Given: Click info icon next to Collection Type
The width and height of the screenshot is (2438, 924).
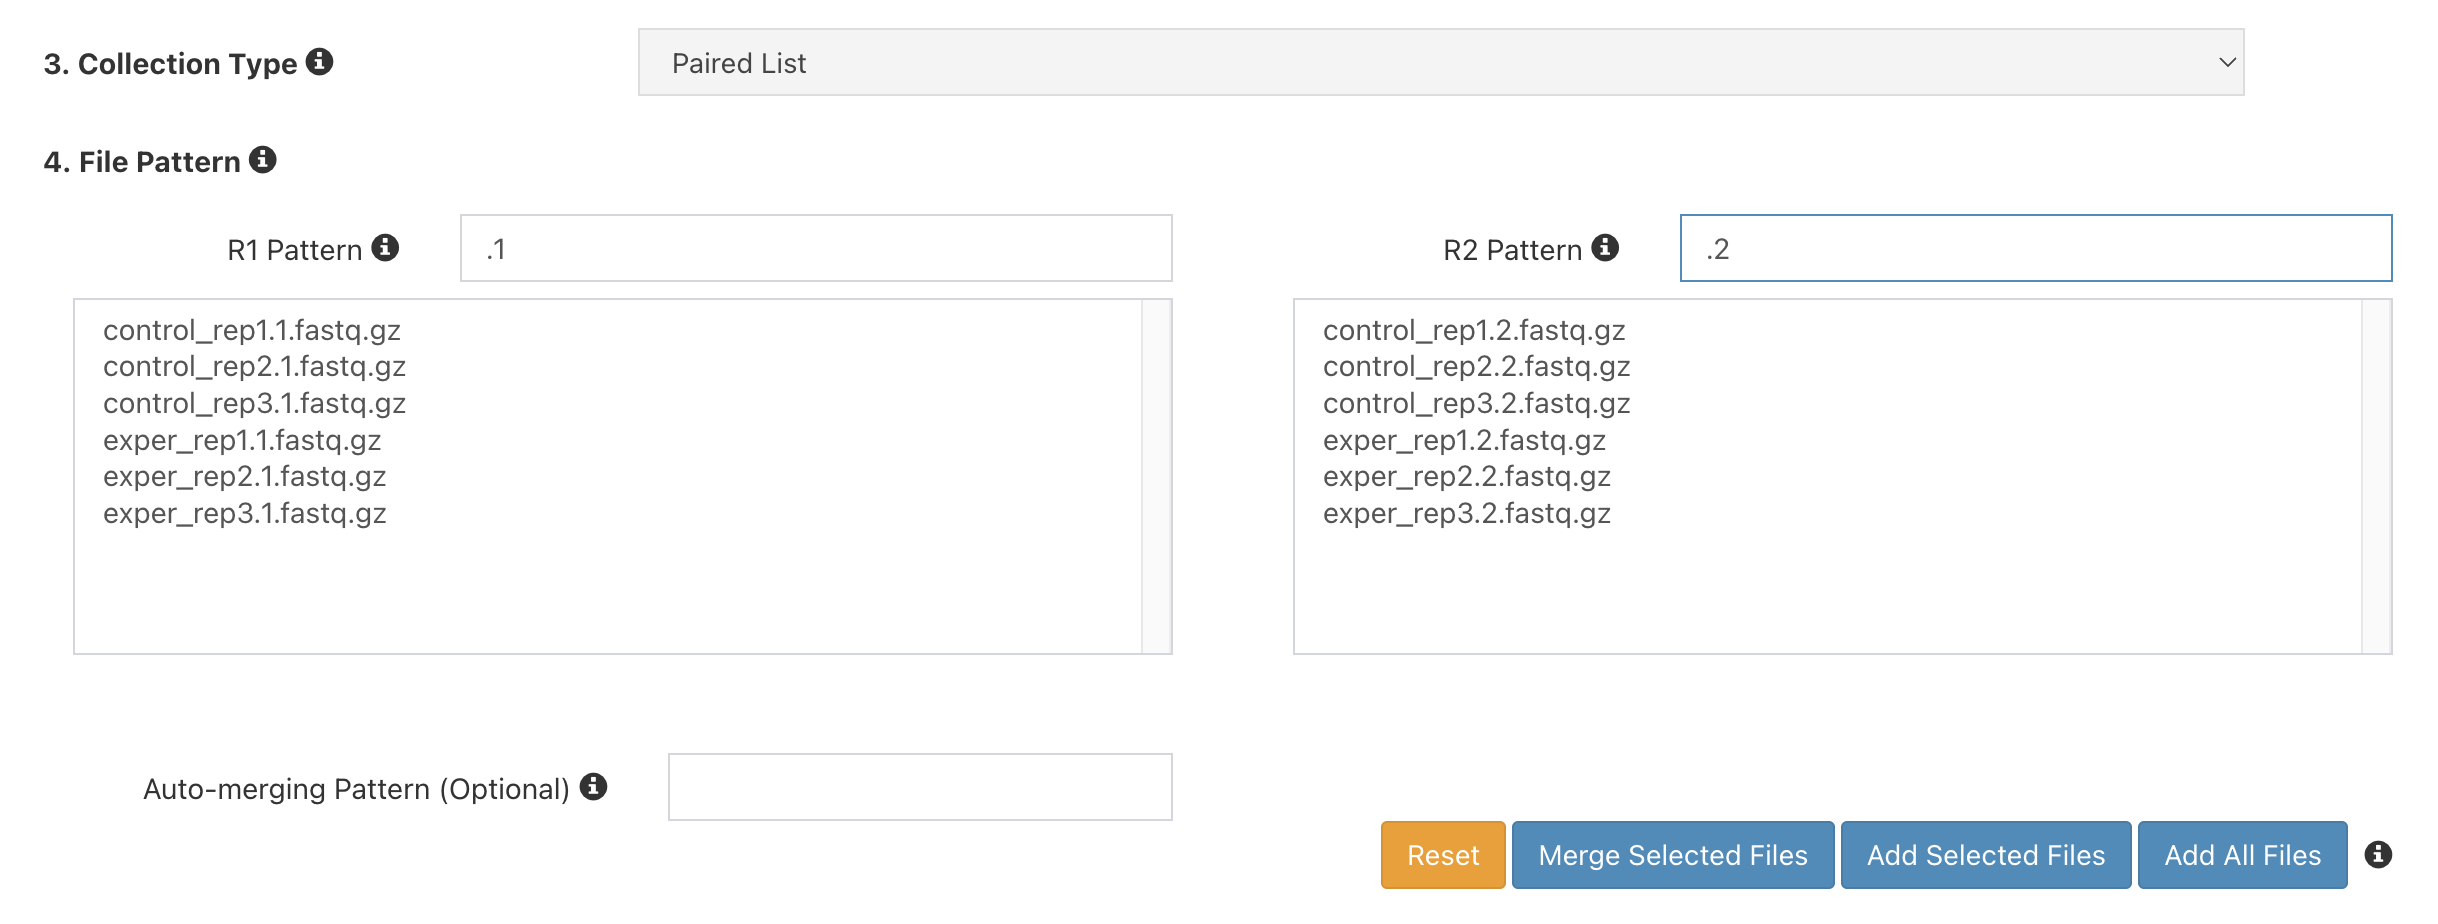Looking at the screenshot, I should click(319, 62).
